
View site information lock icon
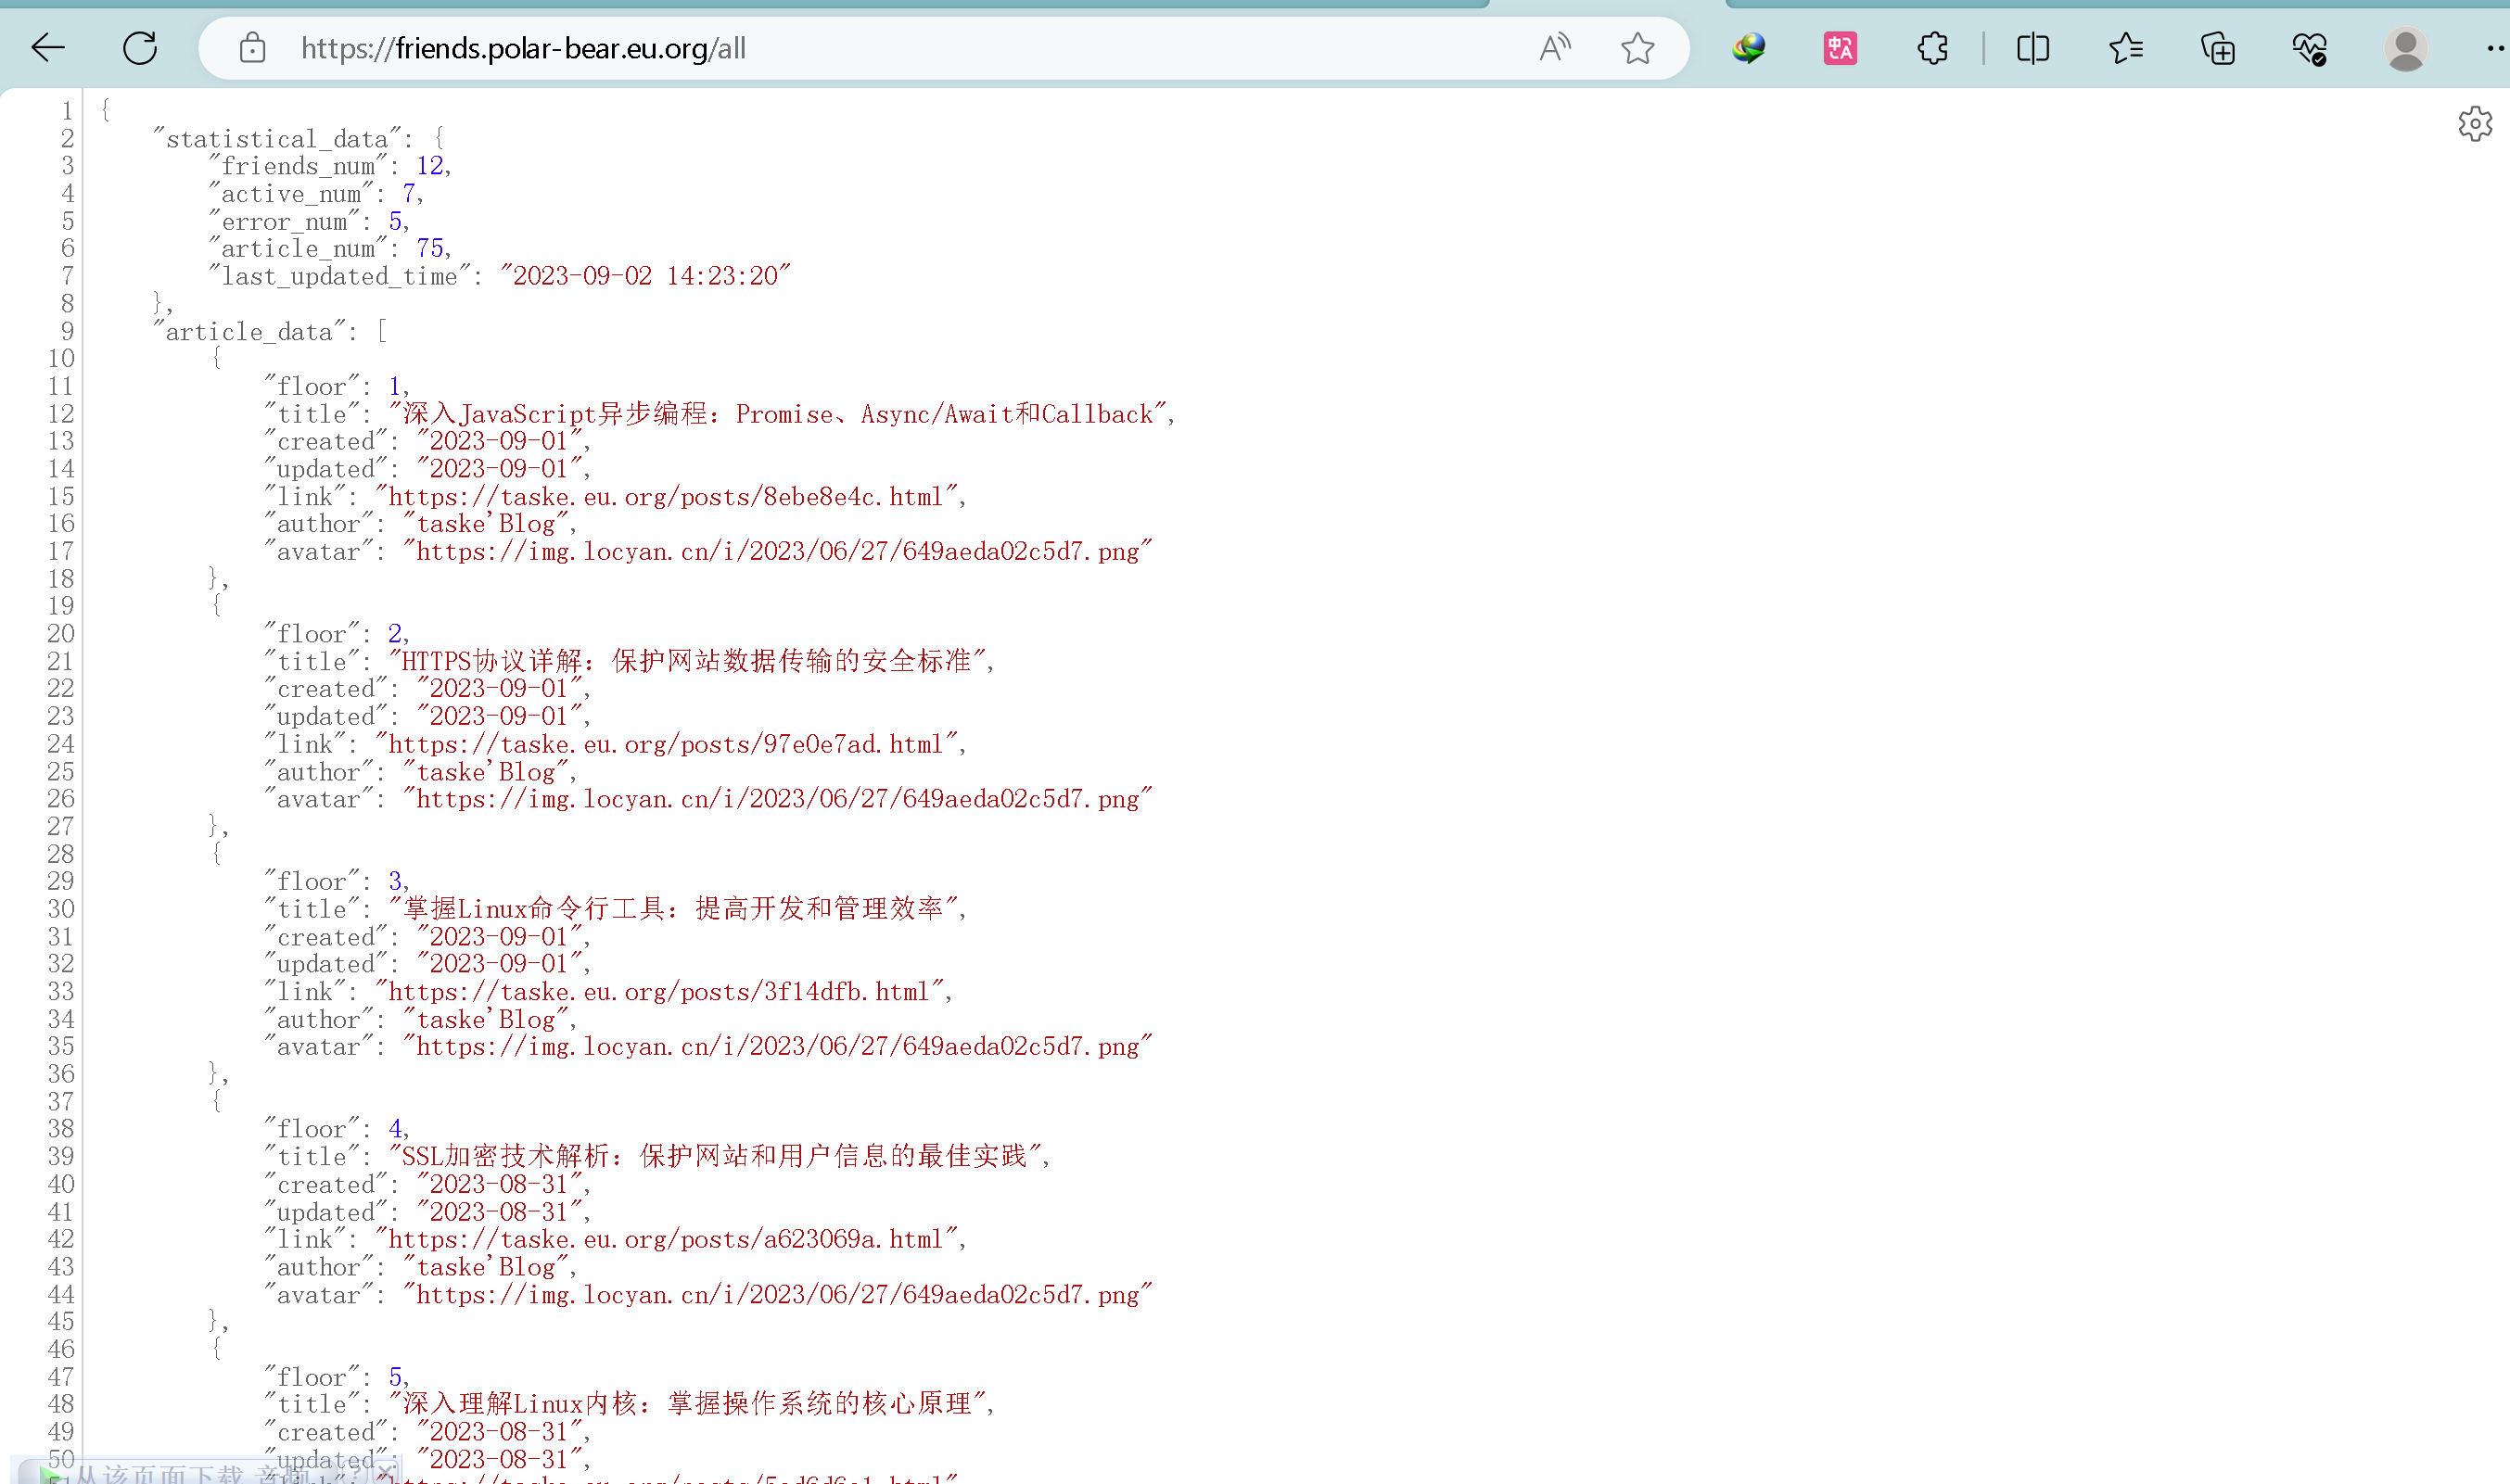tap(252, 48)
